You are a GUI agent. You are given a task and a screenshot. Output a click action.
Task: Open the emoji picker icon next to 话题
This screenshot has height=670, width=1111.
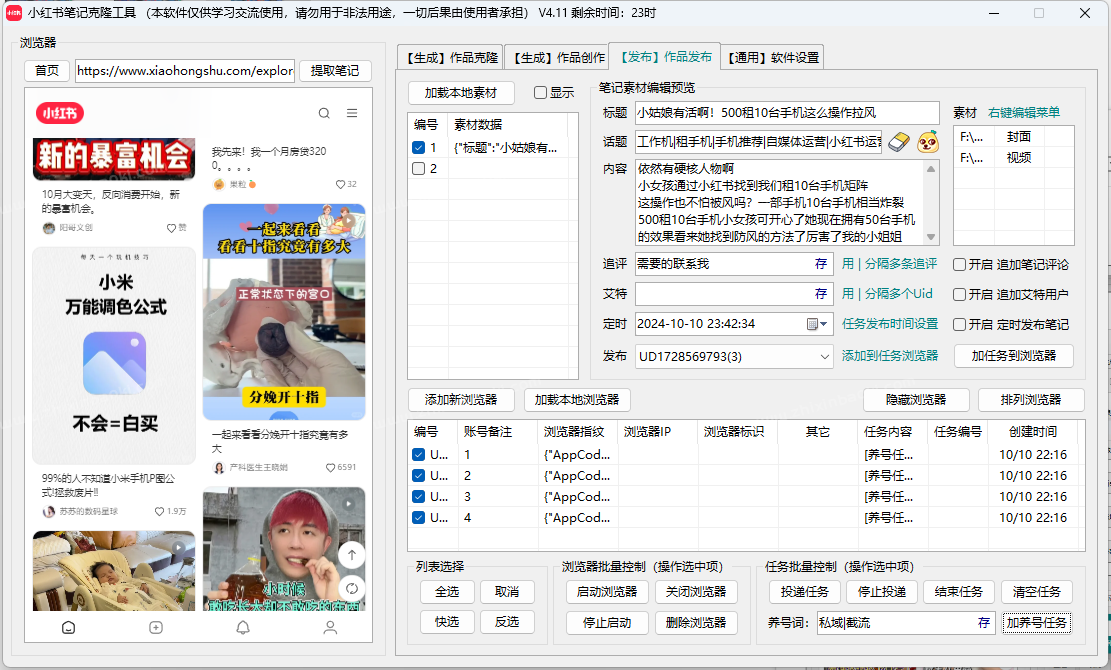coord(927,142)
